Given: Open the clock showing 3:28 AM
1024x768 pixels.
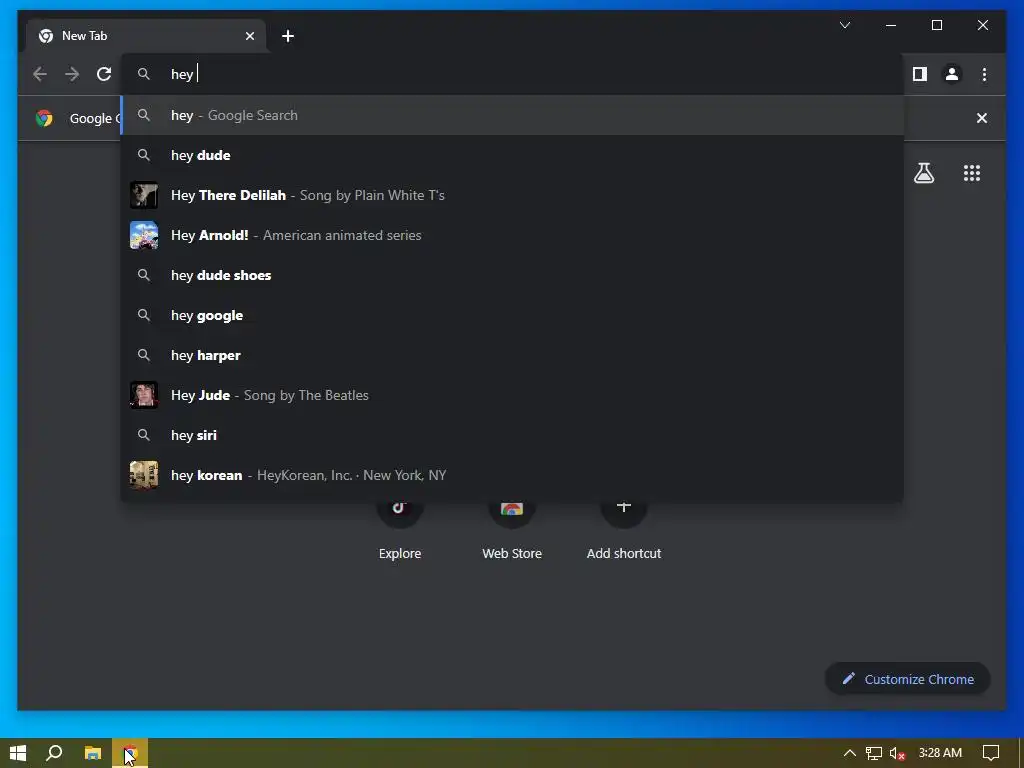Looking at the screenshot, I should coord(940,753).
